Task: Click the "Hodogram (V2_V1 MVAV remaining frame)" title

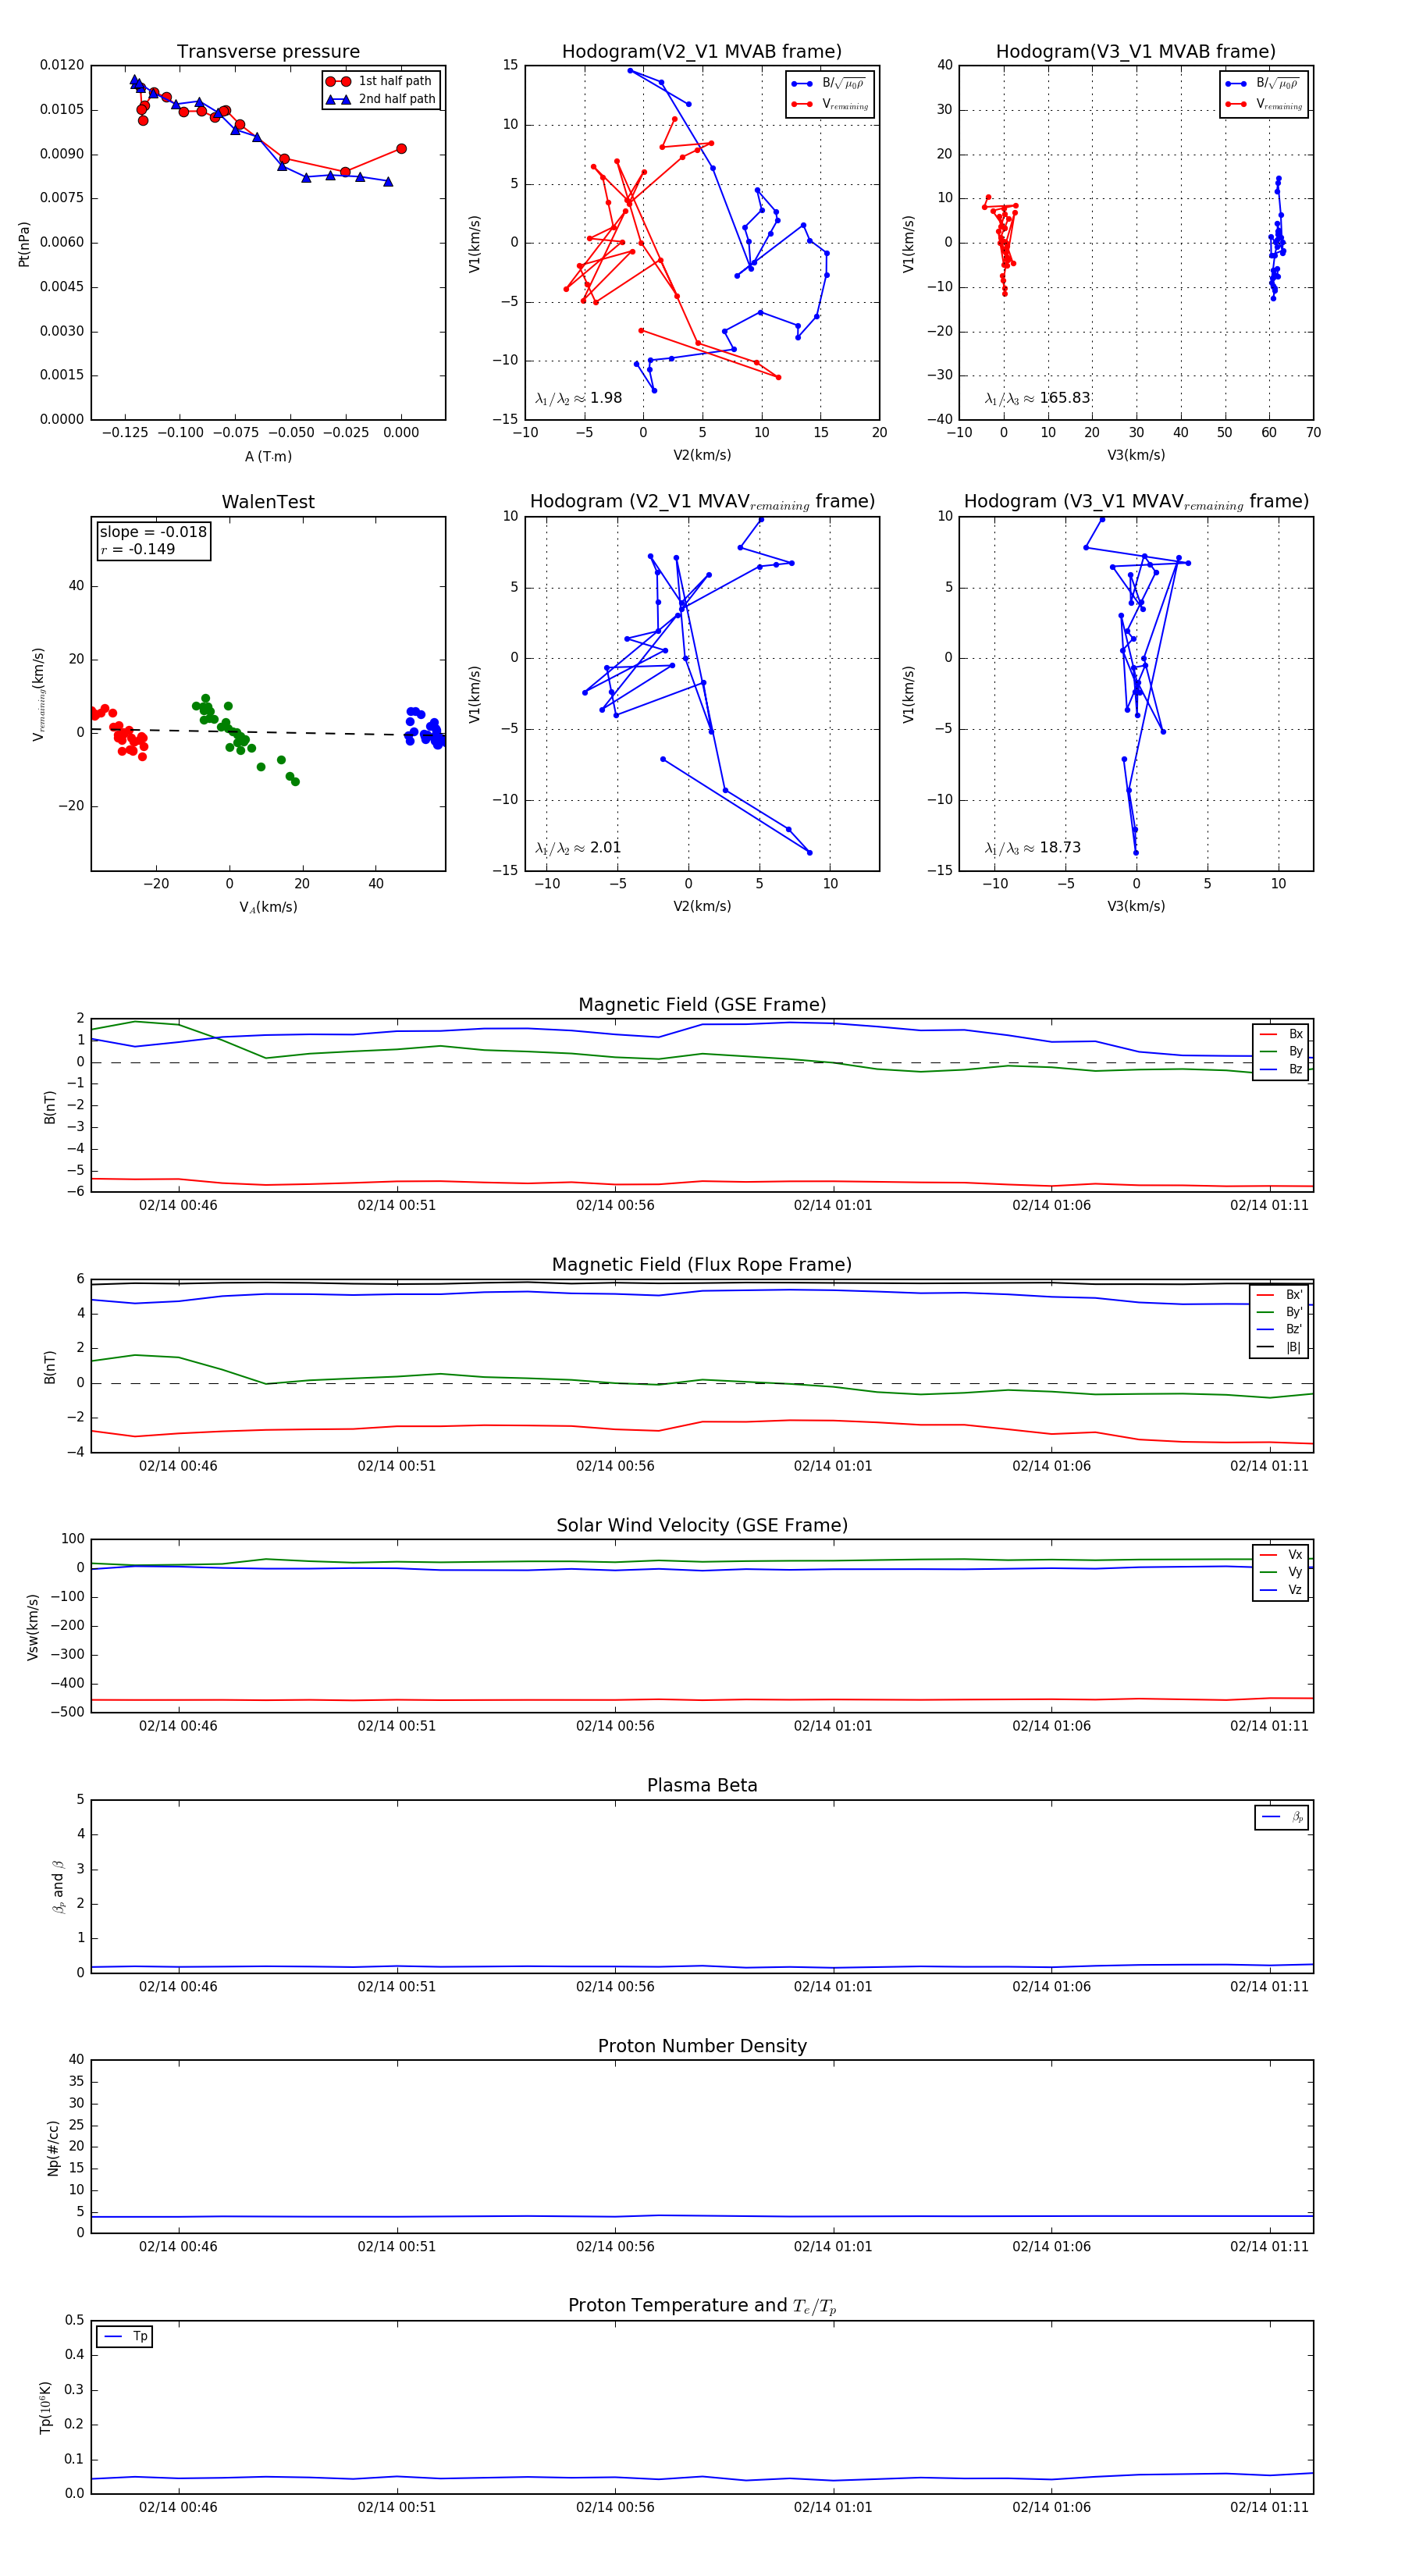Action: tap(702, 502)
